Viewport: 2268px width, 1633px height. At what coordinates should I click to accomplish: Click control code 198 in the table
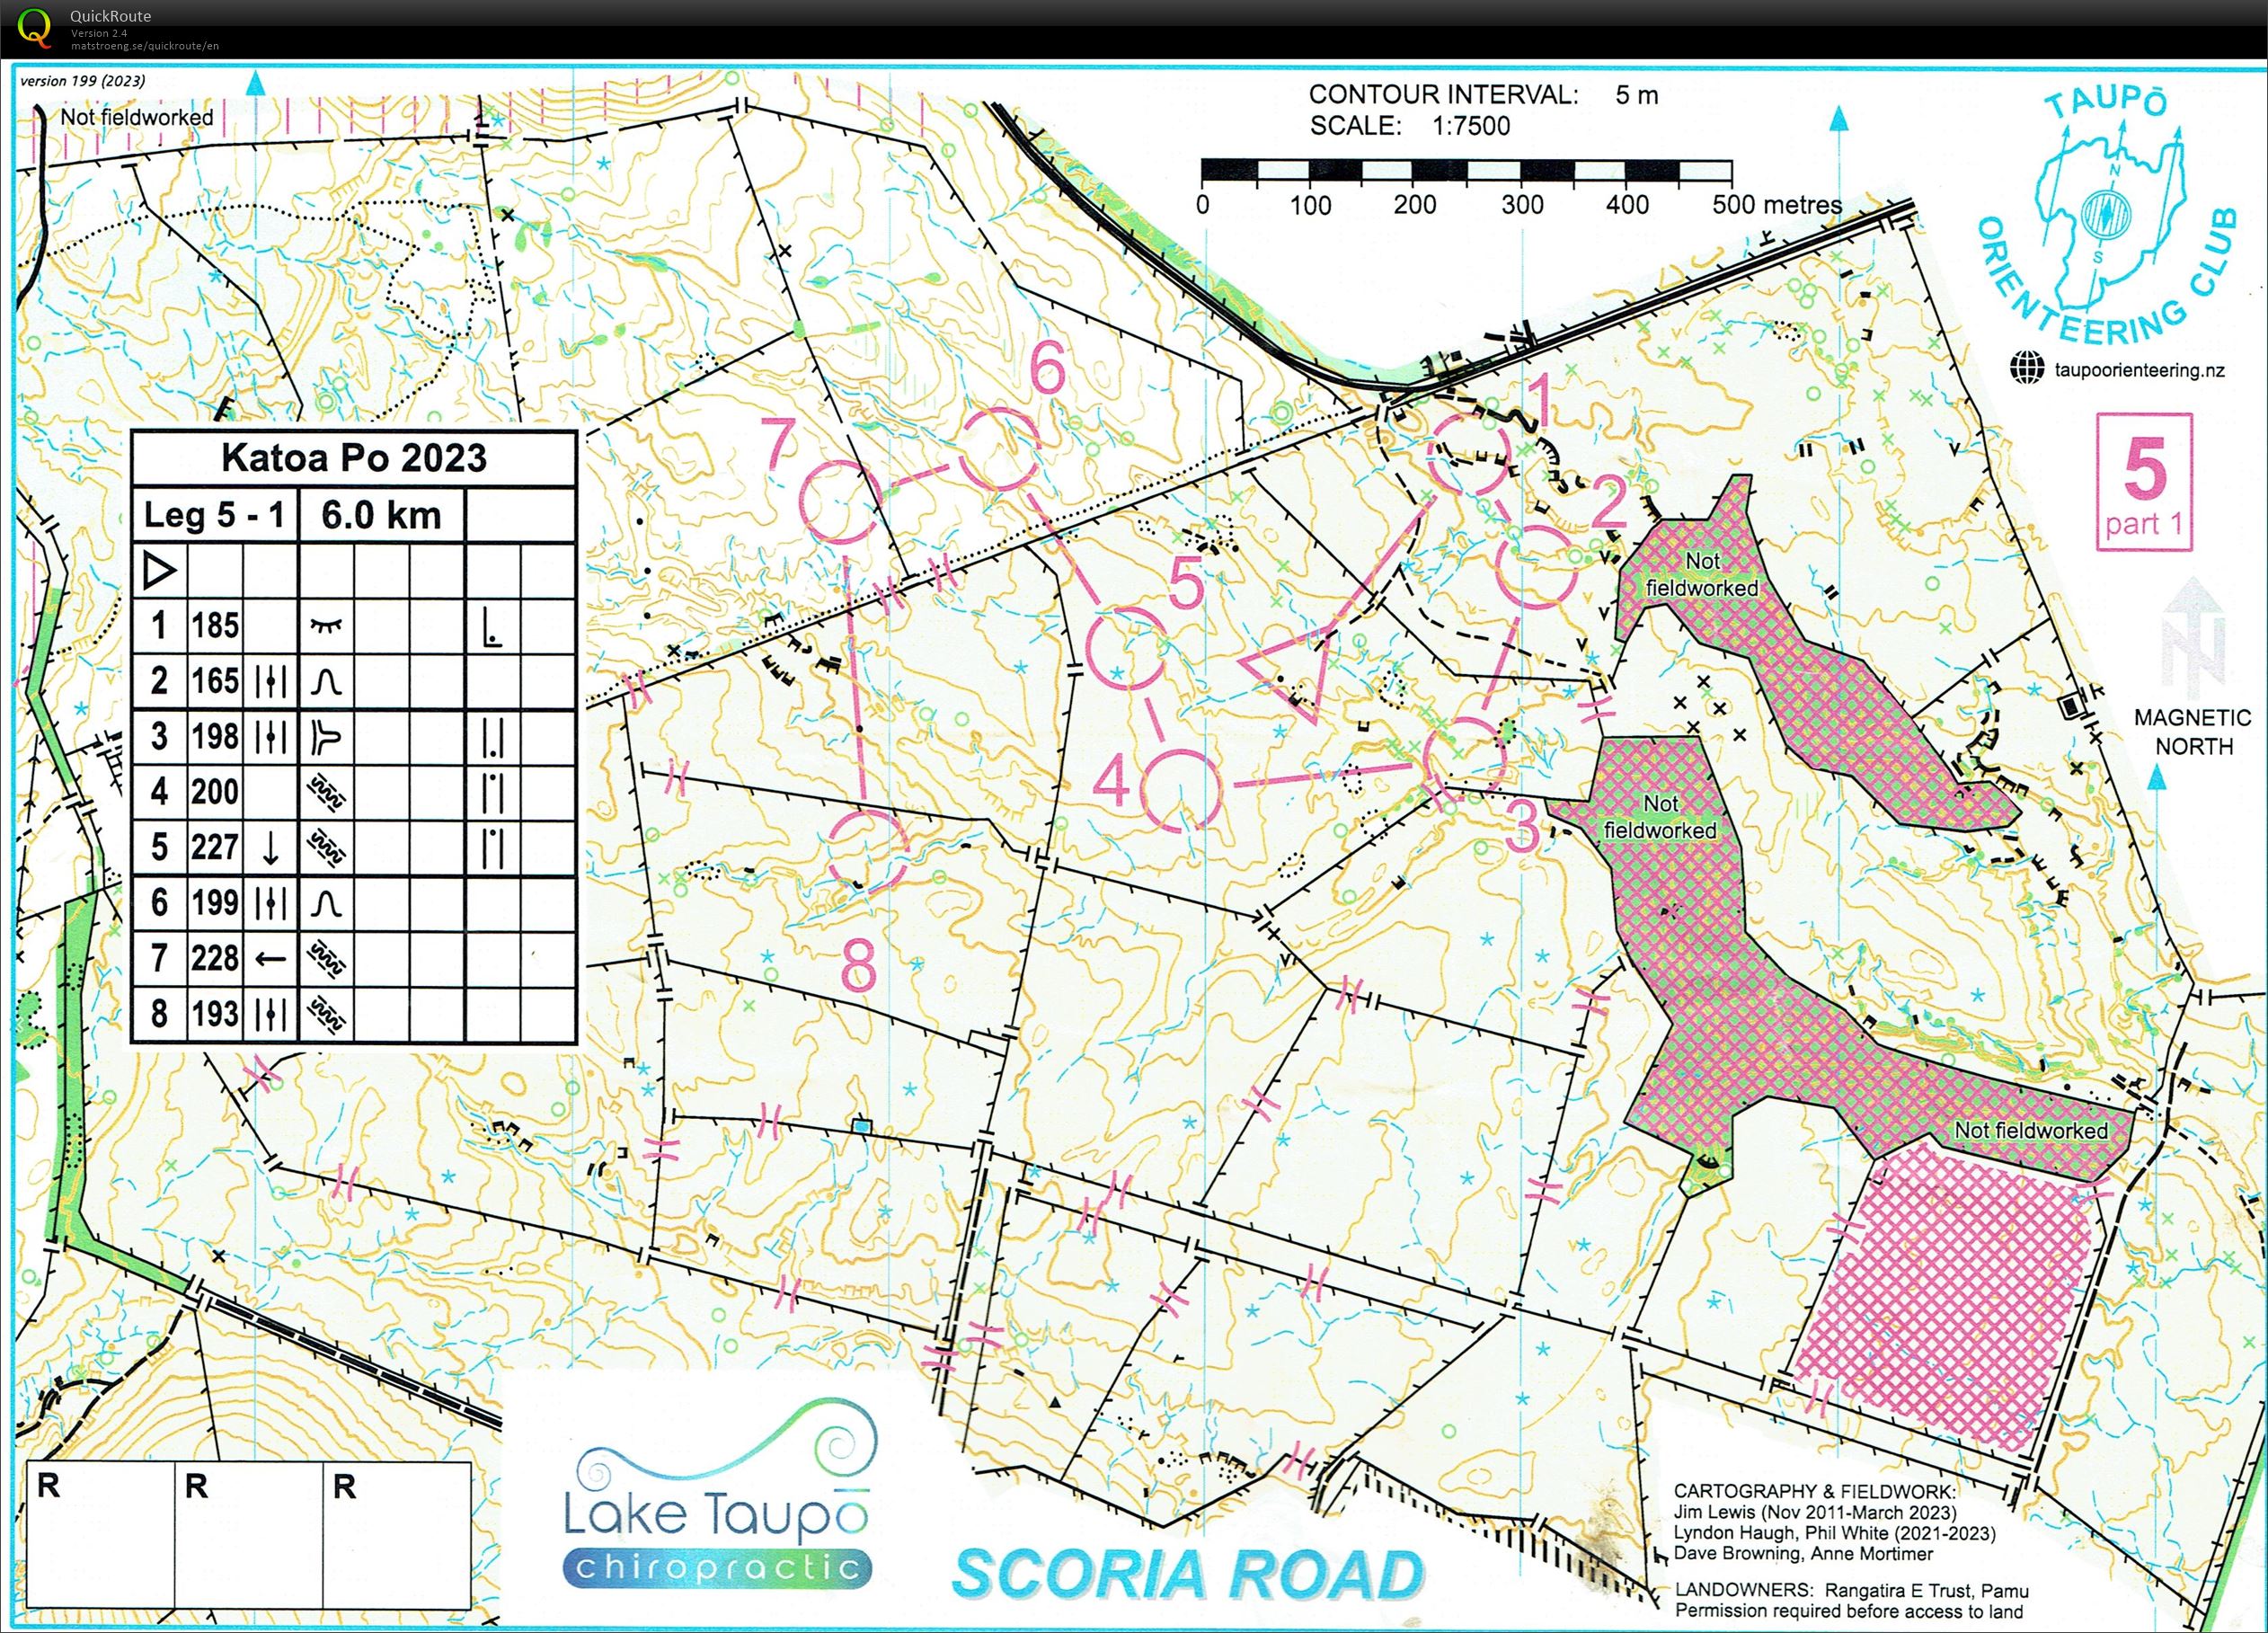(215, 736)
